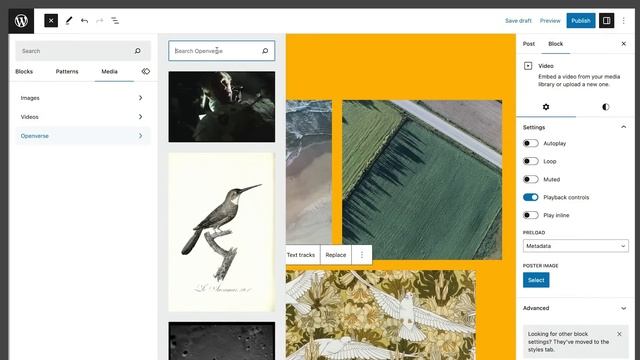Disable the Playback controls toggle

(x=531, y=197)
